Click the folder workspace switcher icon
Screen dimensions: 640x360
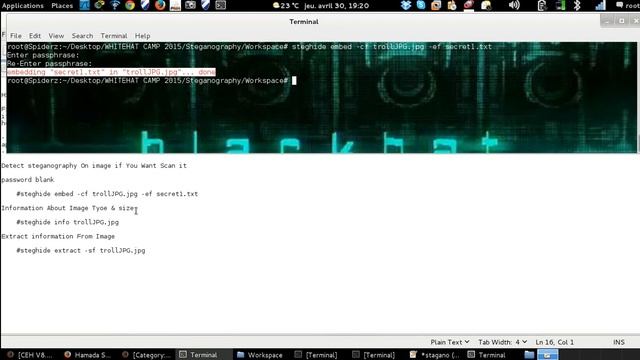[x=529, y=355]
